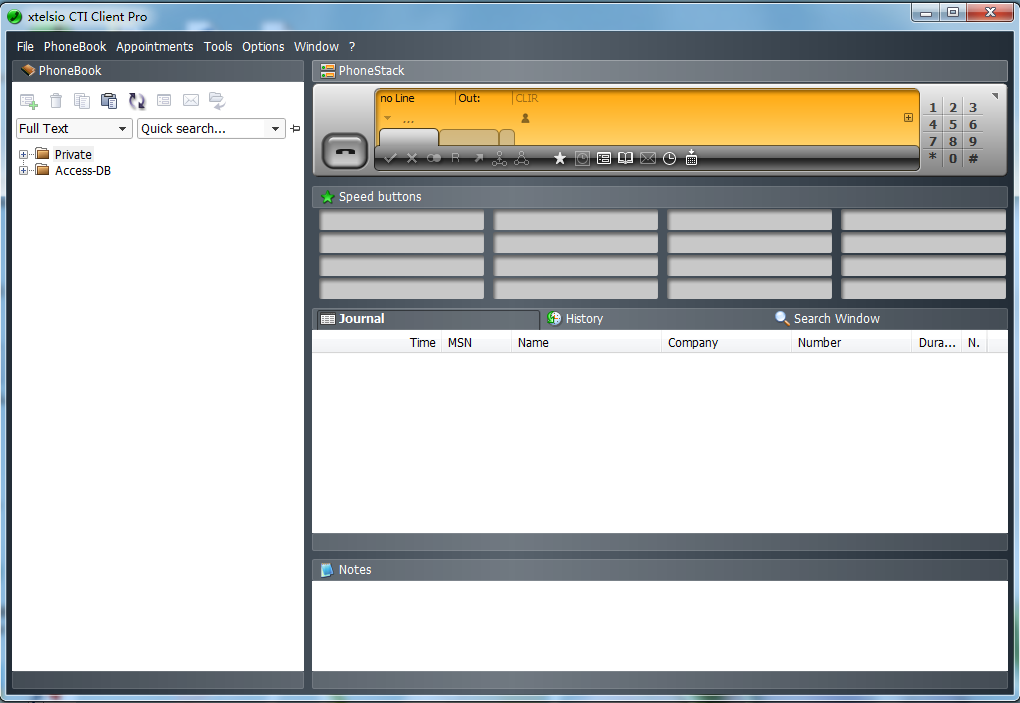Click the round clock icon in call toolbar
Viewport: 1020px width, 703px height.
pos(669,159)
